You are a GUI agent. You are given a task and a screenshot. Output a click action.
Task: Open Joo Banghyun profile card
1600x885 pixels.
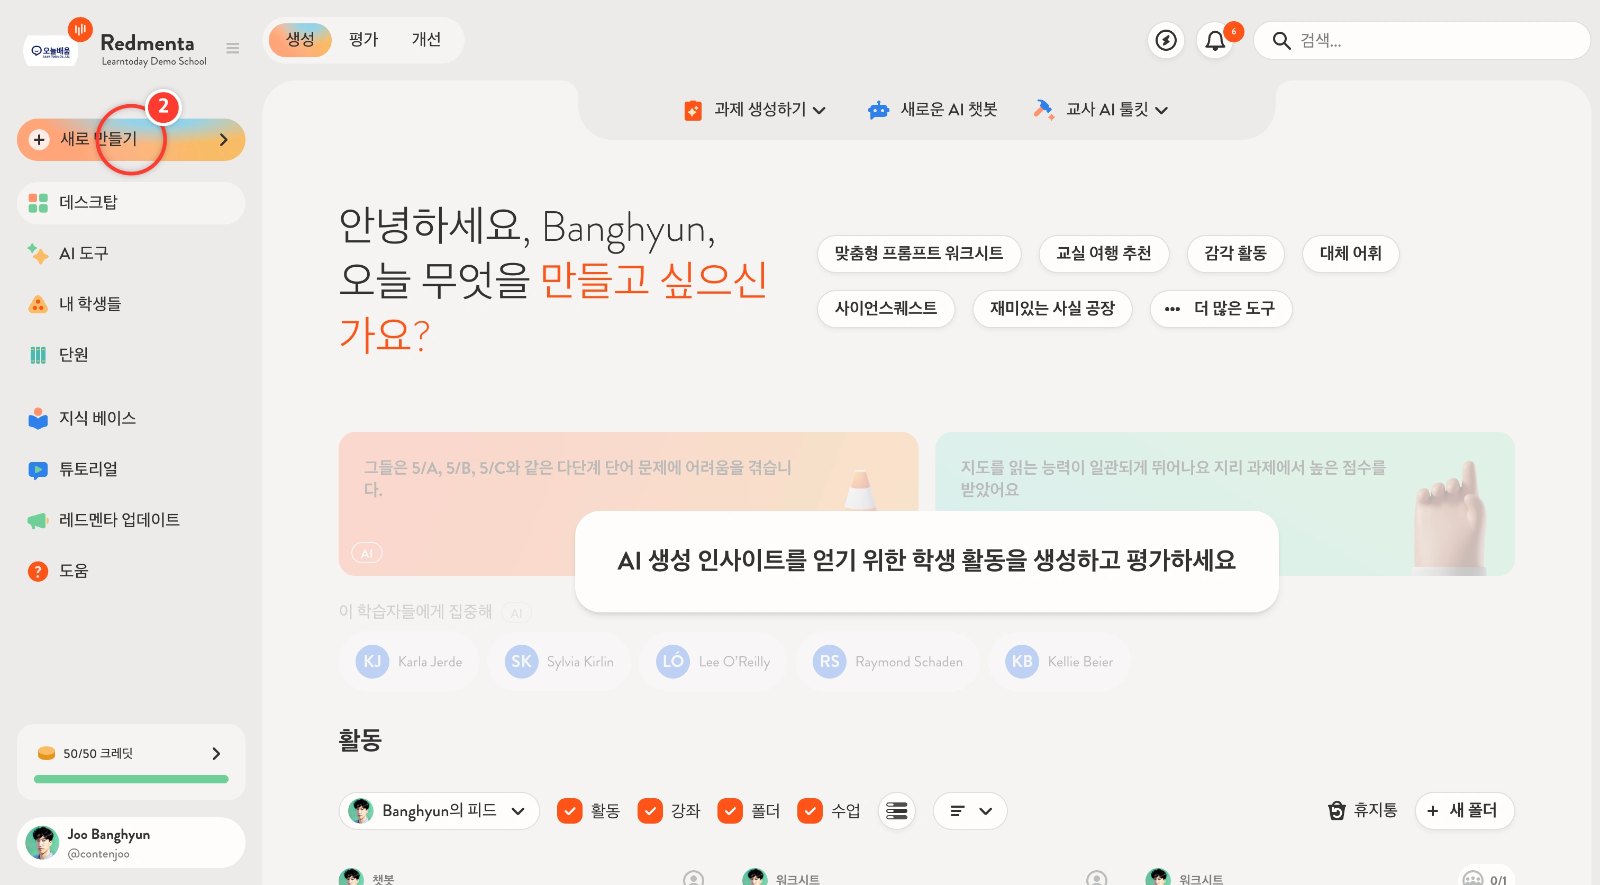coord(131,843)
